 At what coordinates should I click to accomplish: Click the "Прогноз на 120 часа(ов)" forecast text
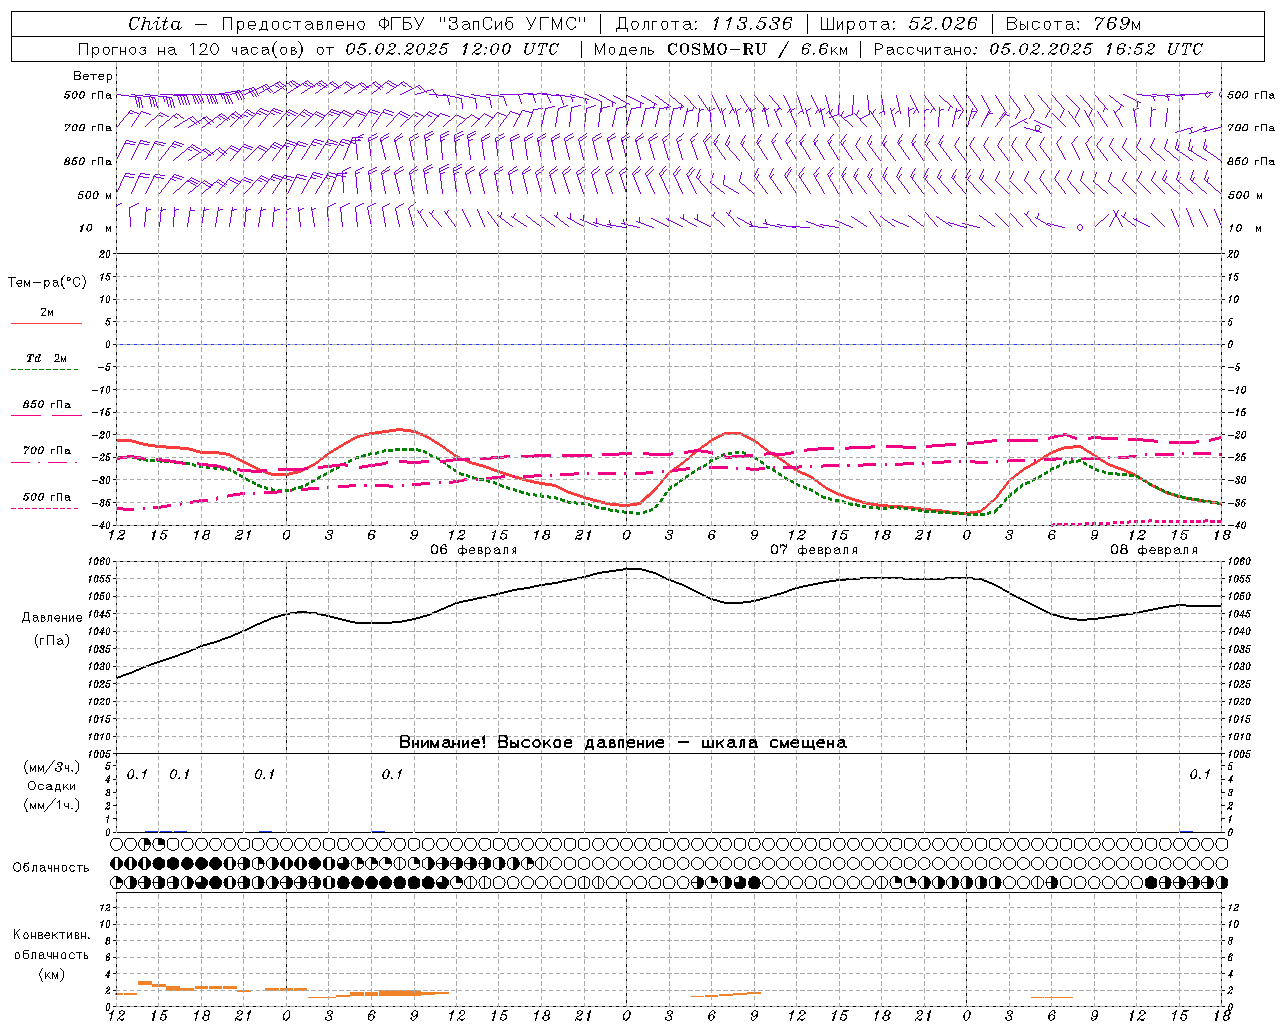coord(192,49)
